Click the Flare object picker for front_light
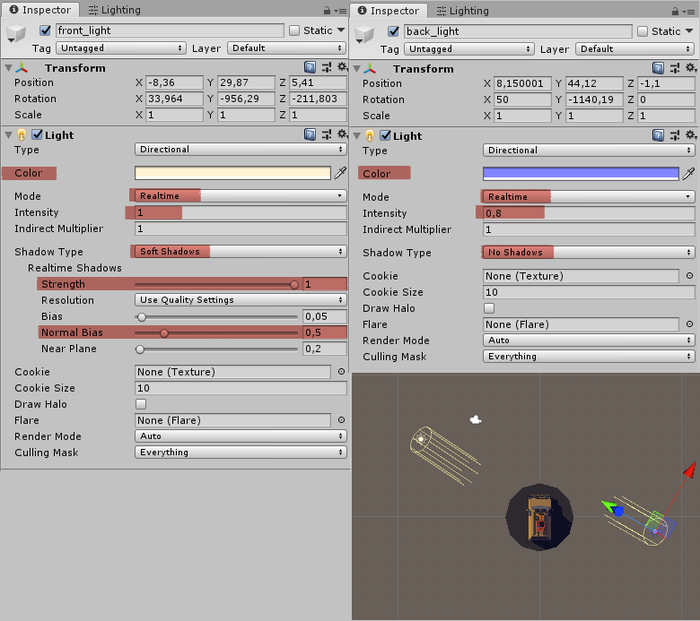The width and height of the screenshot is (700, 621). (341, 420)
